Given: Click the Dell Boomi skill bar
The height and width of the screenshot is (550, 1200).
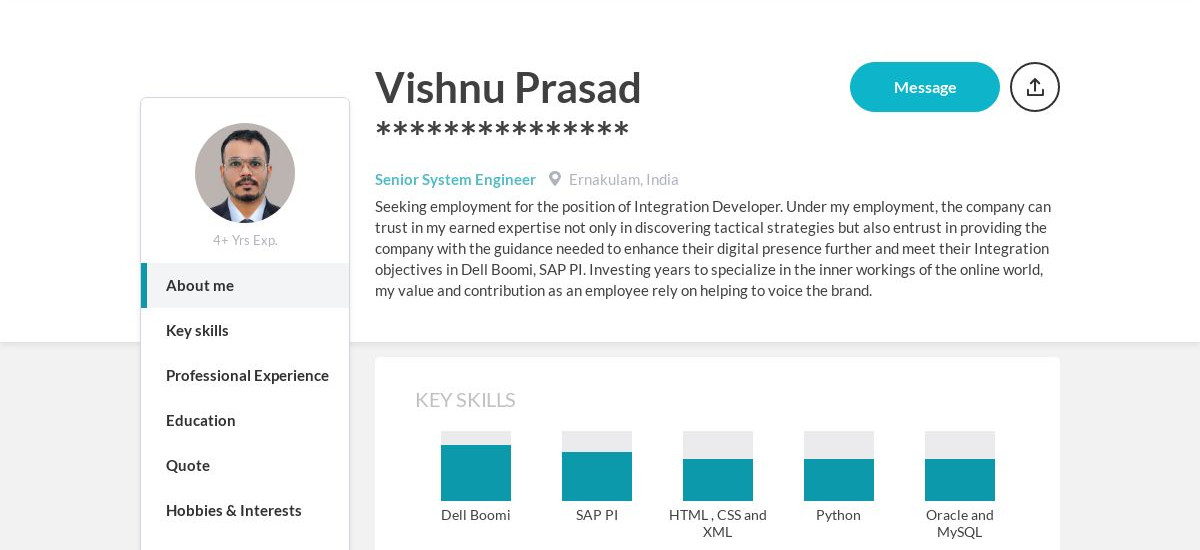Looking at the screenshot, I should (x=476, y=466).
